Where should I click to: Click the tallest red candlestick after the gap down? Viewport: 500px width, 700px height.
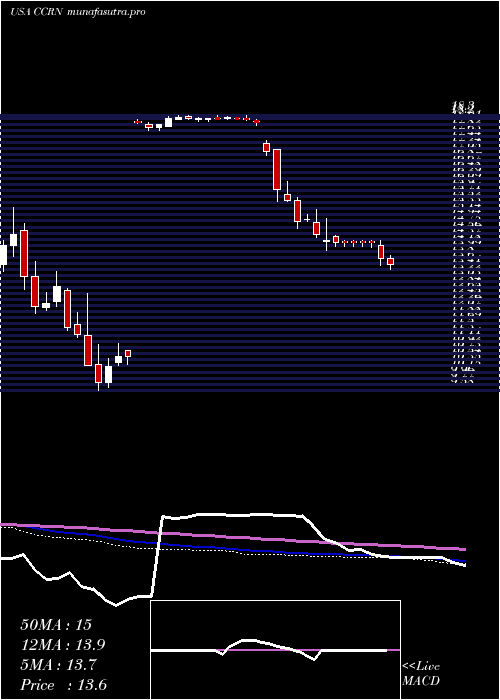(x=277, y=170)
